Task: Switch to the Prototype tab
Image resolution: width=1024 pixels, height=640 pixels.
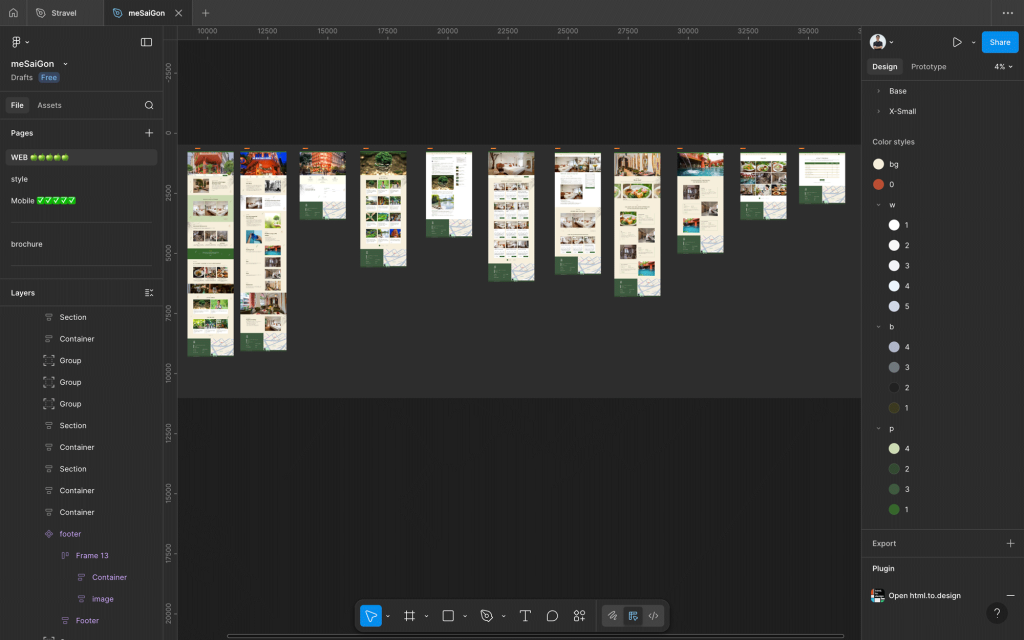Action: [928, 67]
